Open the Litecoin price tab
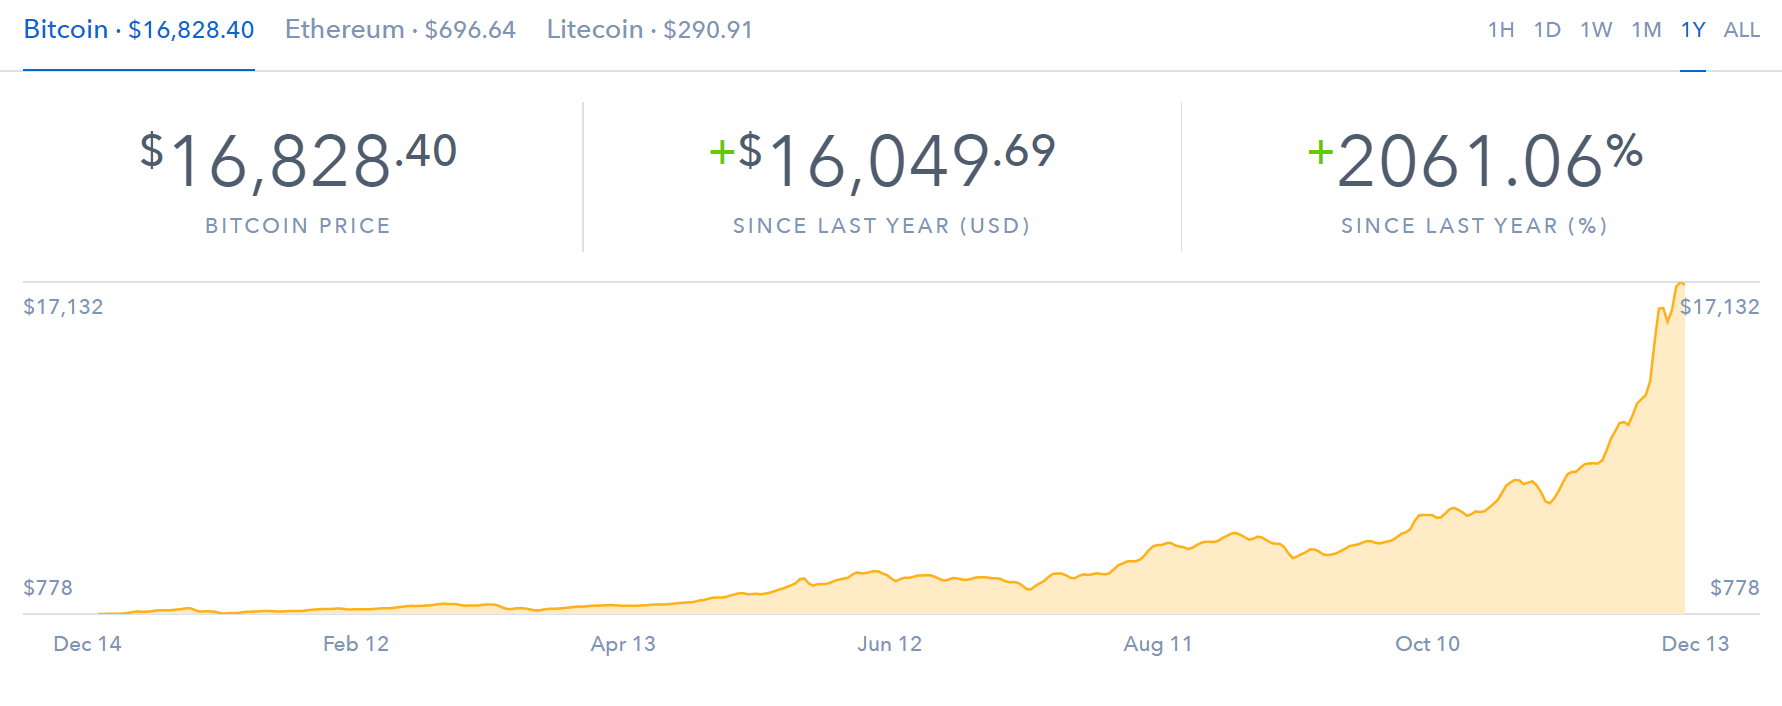The width and height of the screenshot is (1782, 706). pyautogui.click(x=649, y=30)
